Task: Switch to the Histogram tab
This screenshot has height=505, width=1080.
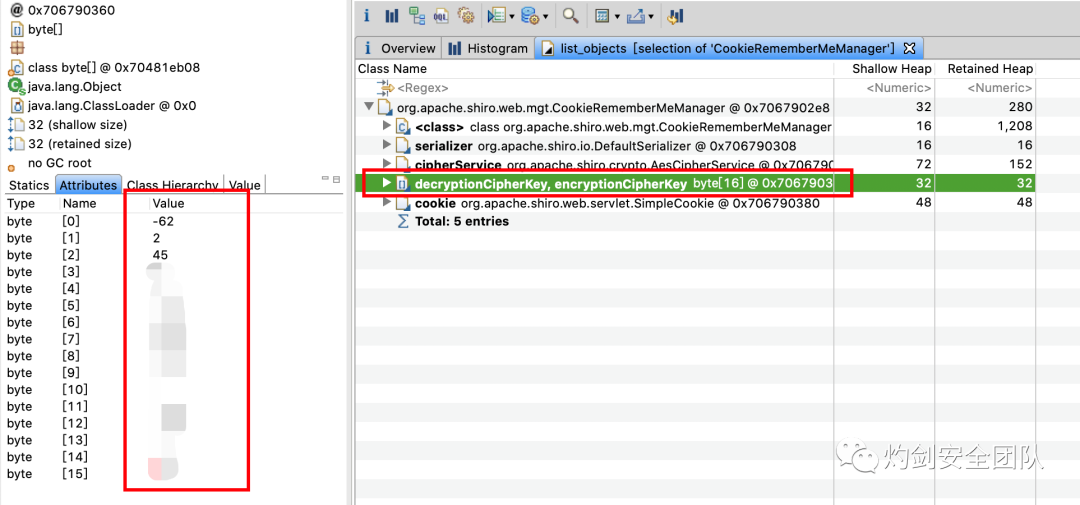Action: coord(489,48)
